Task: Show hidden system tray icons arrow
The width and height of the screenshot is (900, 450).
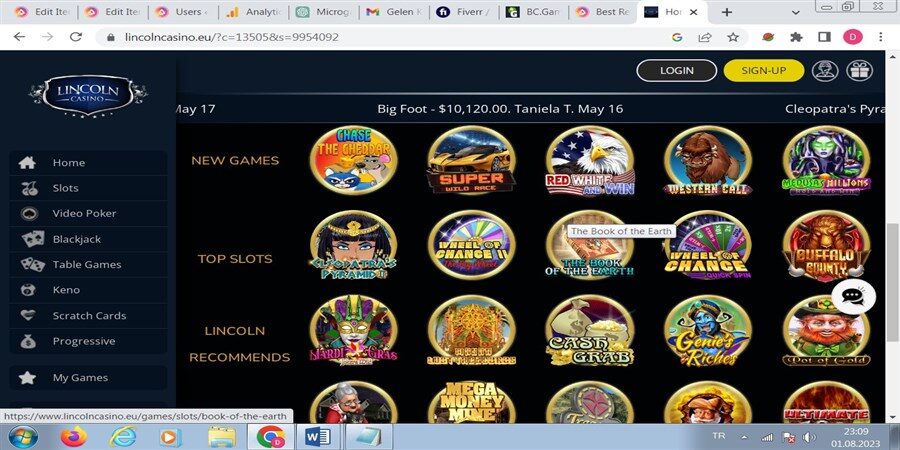Action: point(744,437)
